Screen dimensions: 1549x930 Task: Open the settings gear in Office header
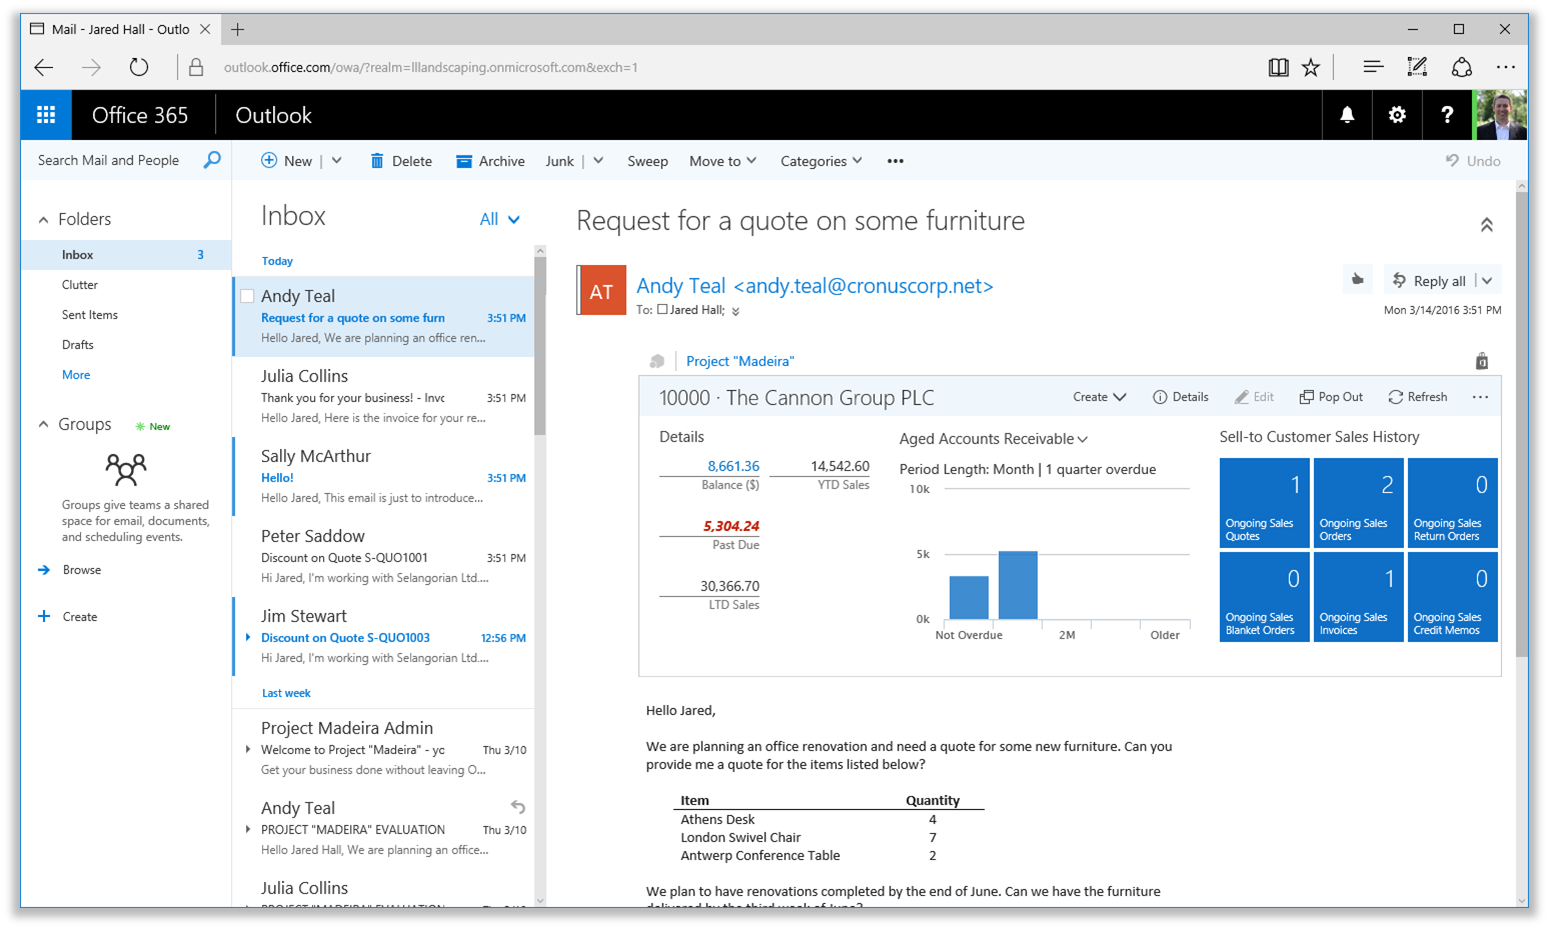coord(1397,115)
